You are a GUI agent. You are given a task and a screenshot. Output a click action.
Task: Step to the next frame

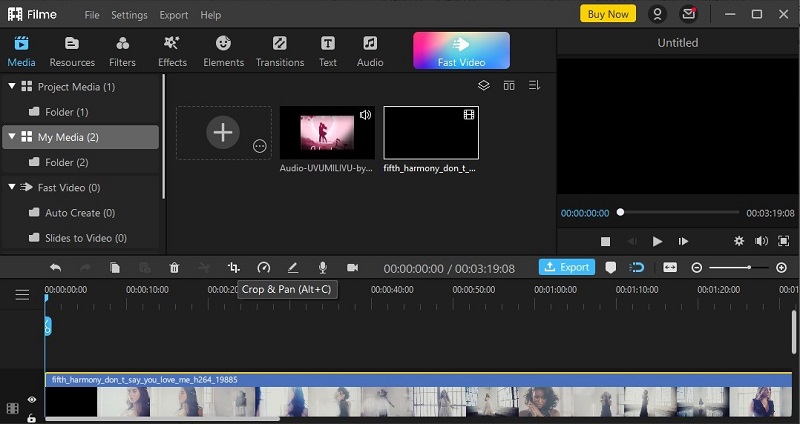683,241
